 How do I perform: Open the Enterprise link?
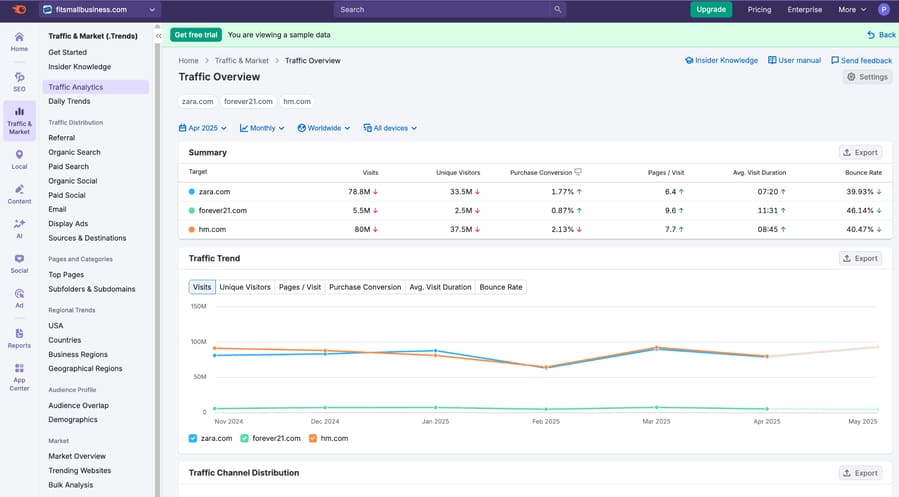point(804,9)
